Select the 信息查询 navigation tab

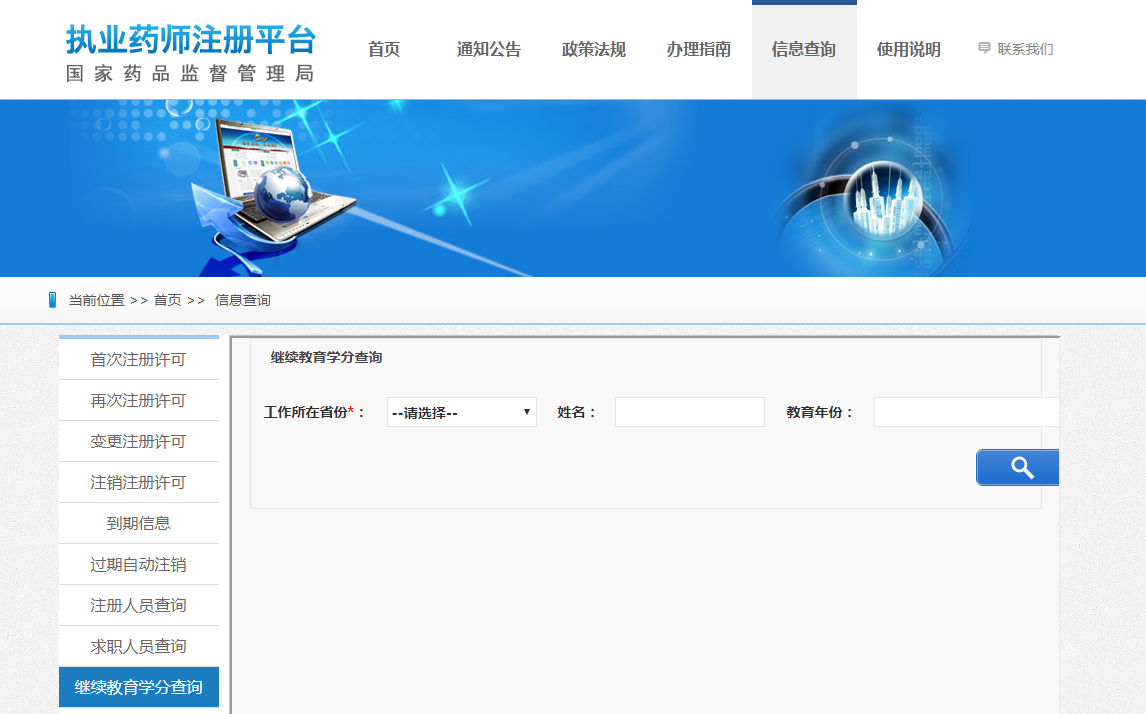804,50
